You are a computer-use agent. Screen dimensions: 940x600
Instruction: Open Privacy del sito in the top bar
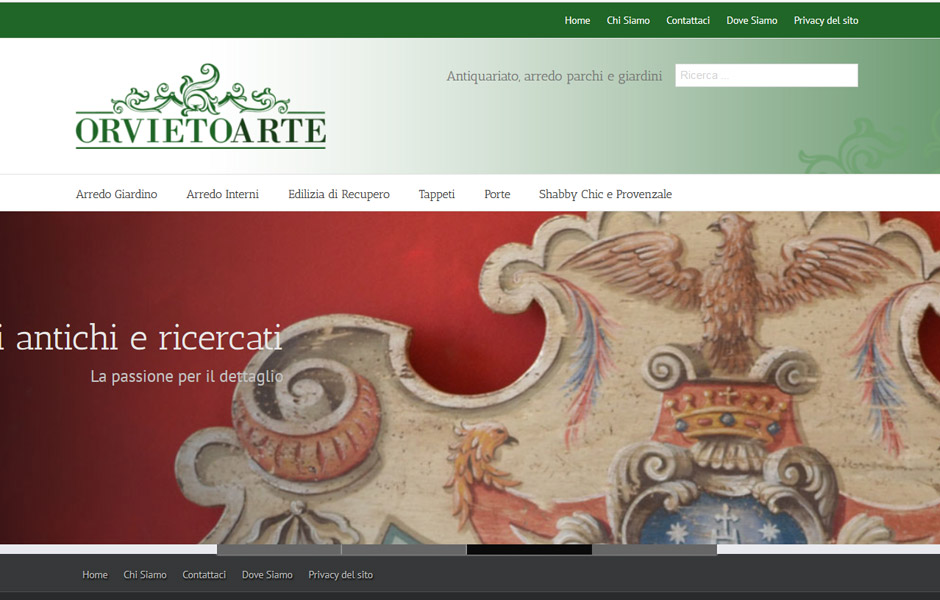(825, 20)
